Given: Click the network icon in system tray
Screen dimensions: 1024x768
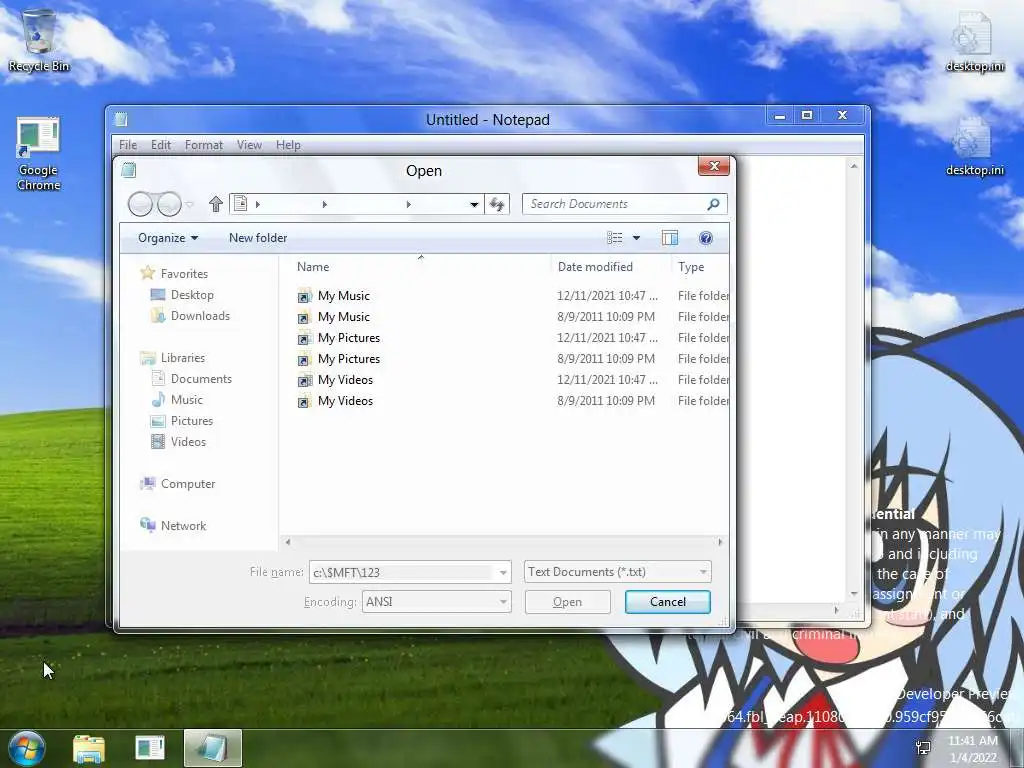Looking at the screenshot, I should (923, 748).
